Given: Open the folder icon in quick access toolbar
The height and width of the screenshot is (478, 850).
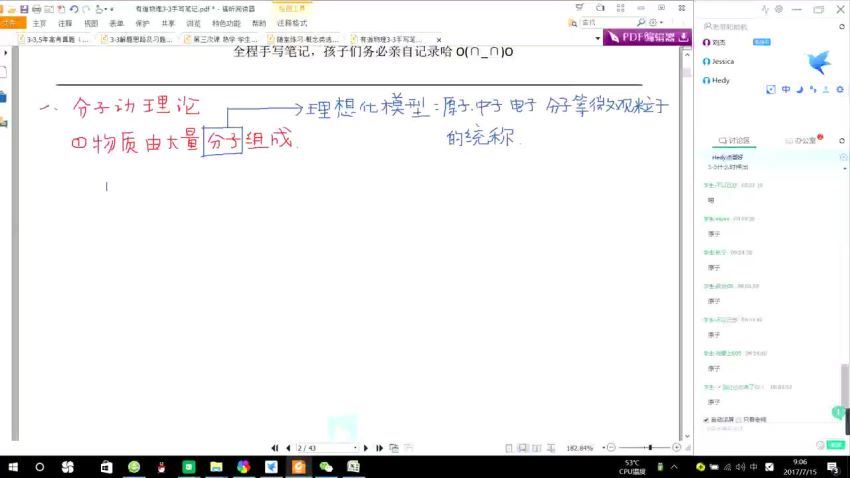Looking at the screenshot, I should (x=11, y=9).
